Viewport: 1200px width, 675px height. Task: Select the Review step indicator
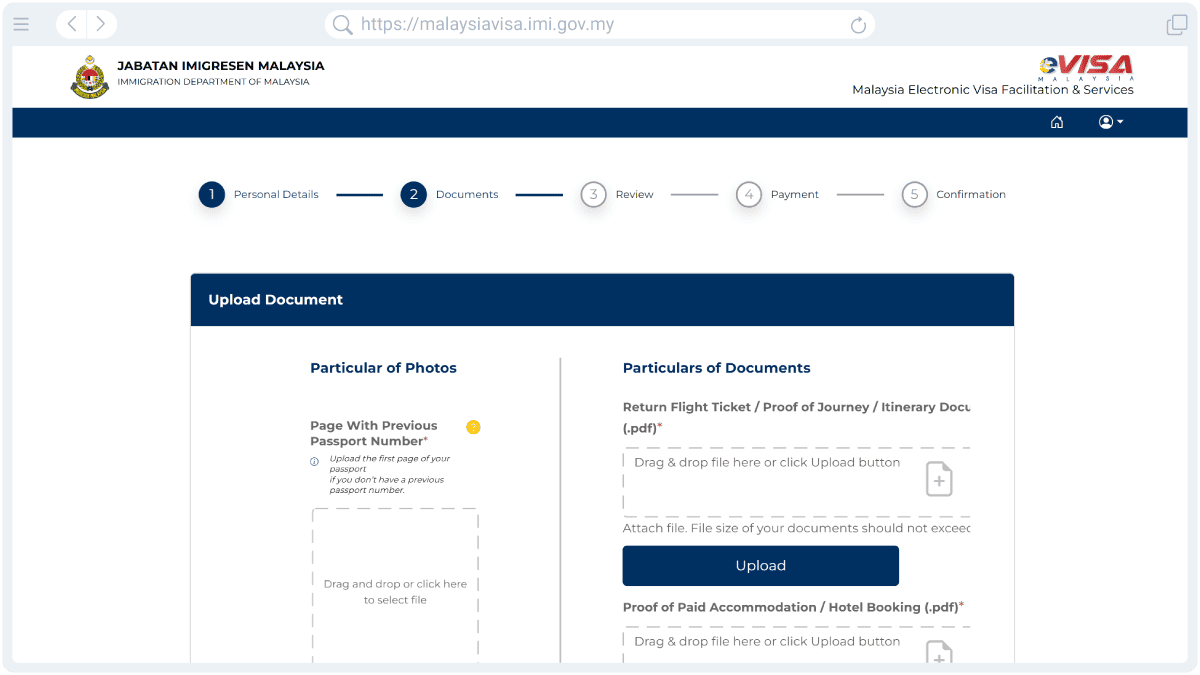click(593, 194)
